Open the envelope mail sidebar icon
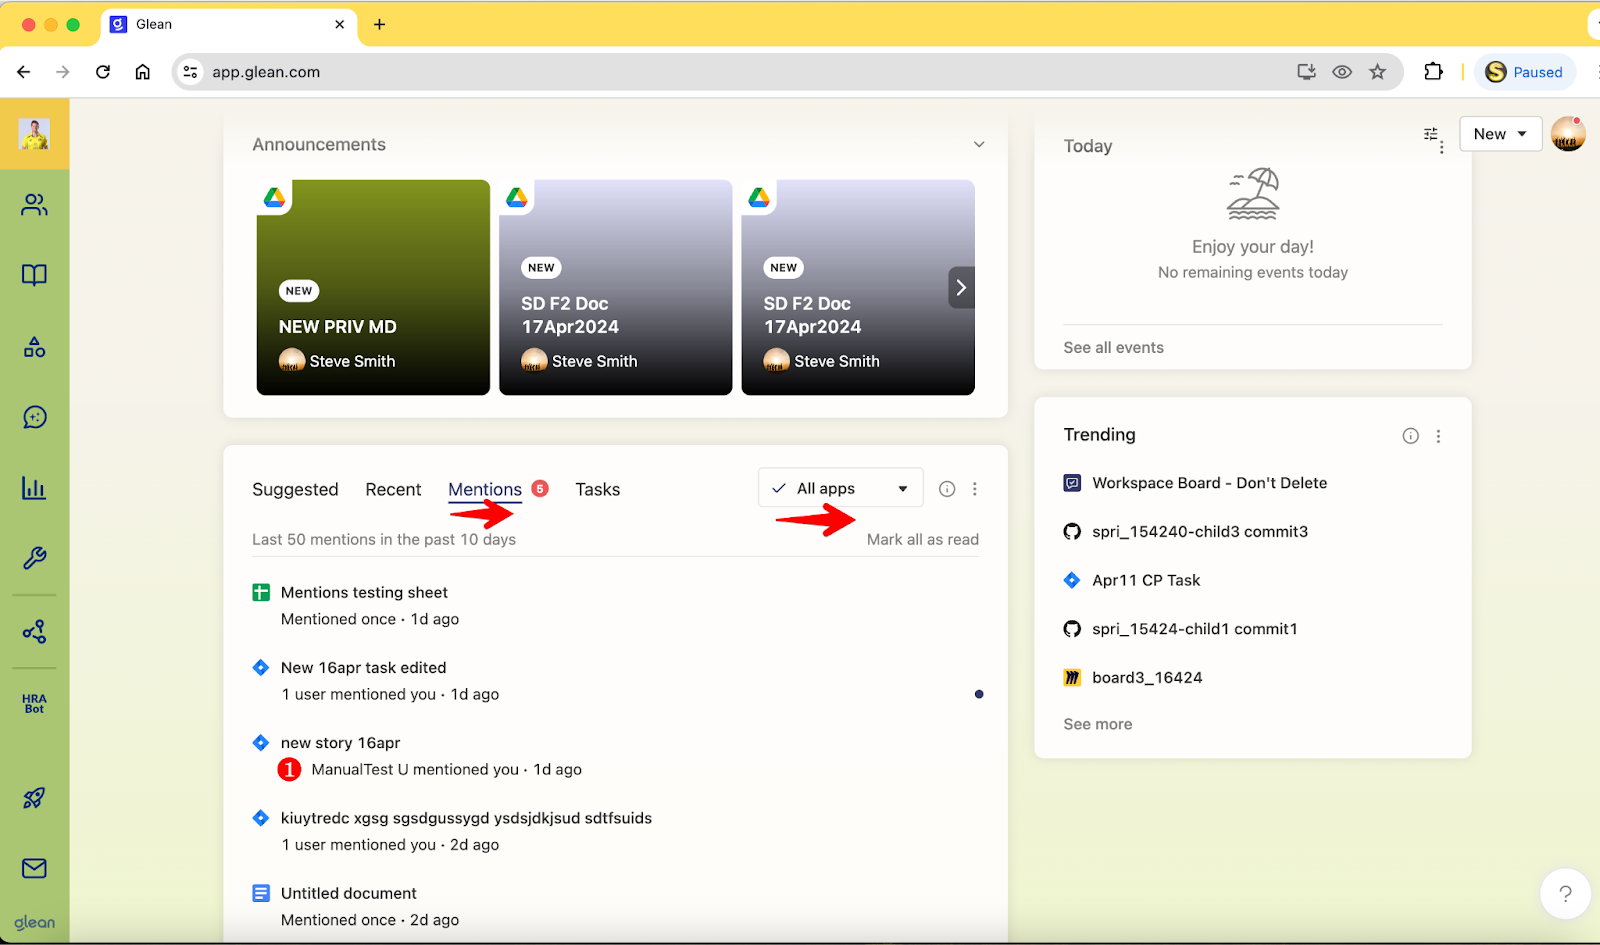Viewport: 1600px width, 945px height. [34, 868]
